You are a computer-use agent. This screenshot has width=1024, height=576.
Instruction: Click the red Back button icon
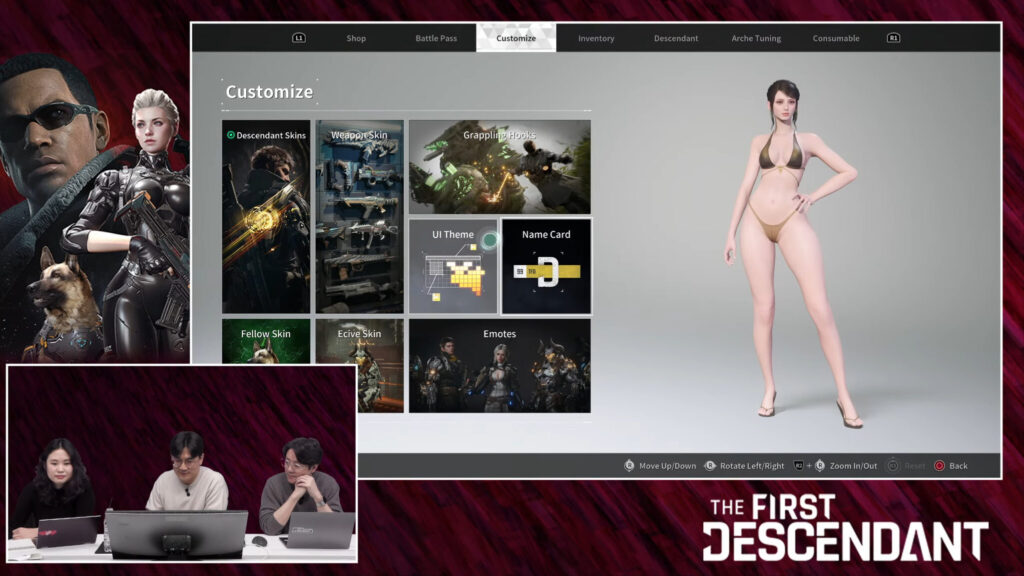tap(939, 466)
